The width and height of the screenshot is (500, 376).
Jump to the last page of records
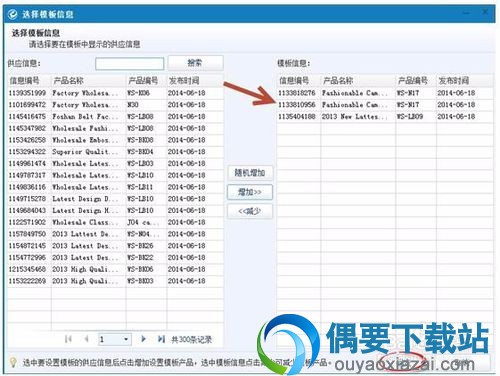coord(161,339)
